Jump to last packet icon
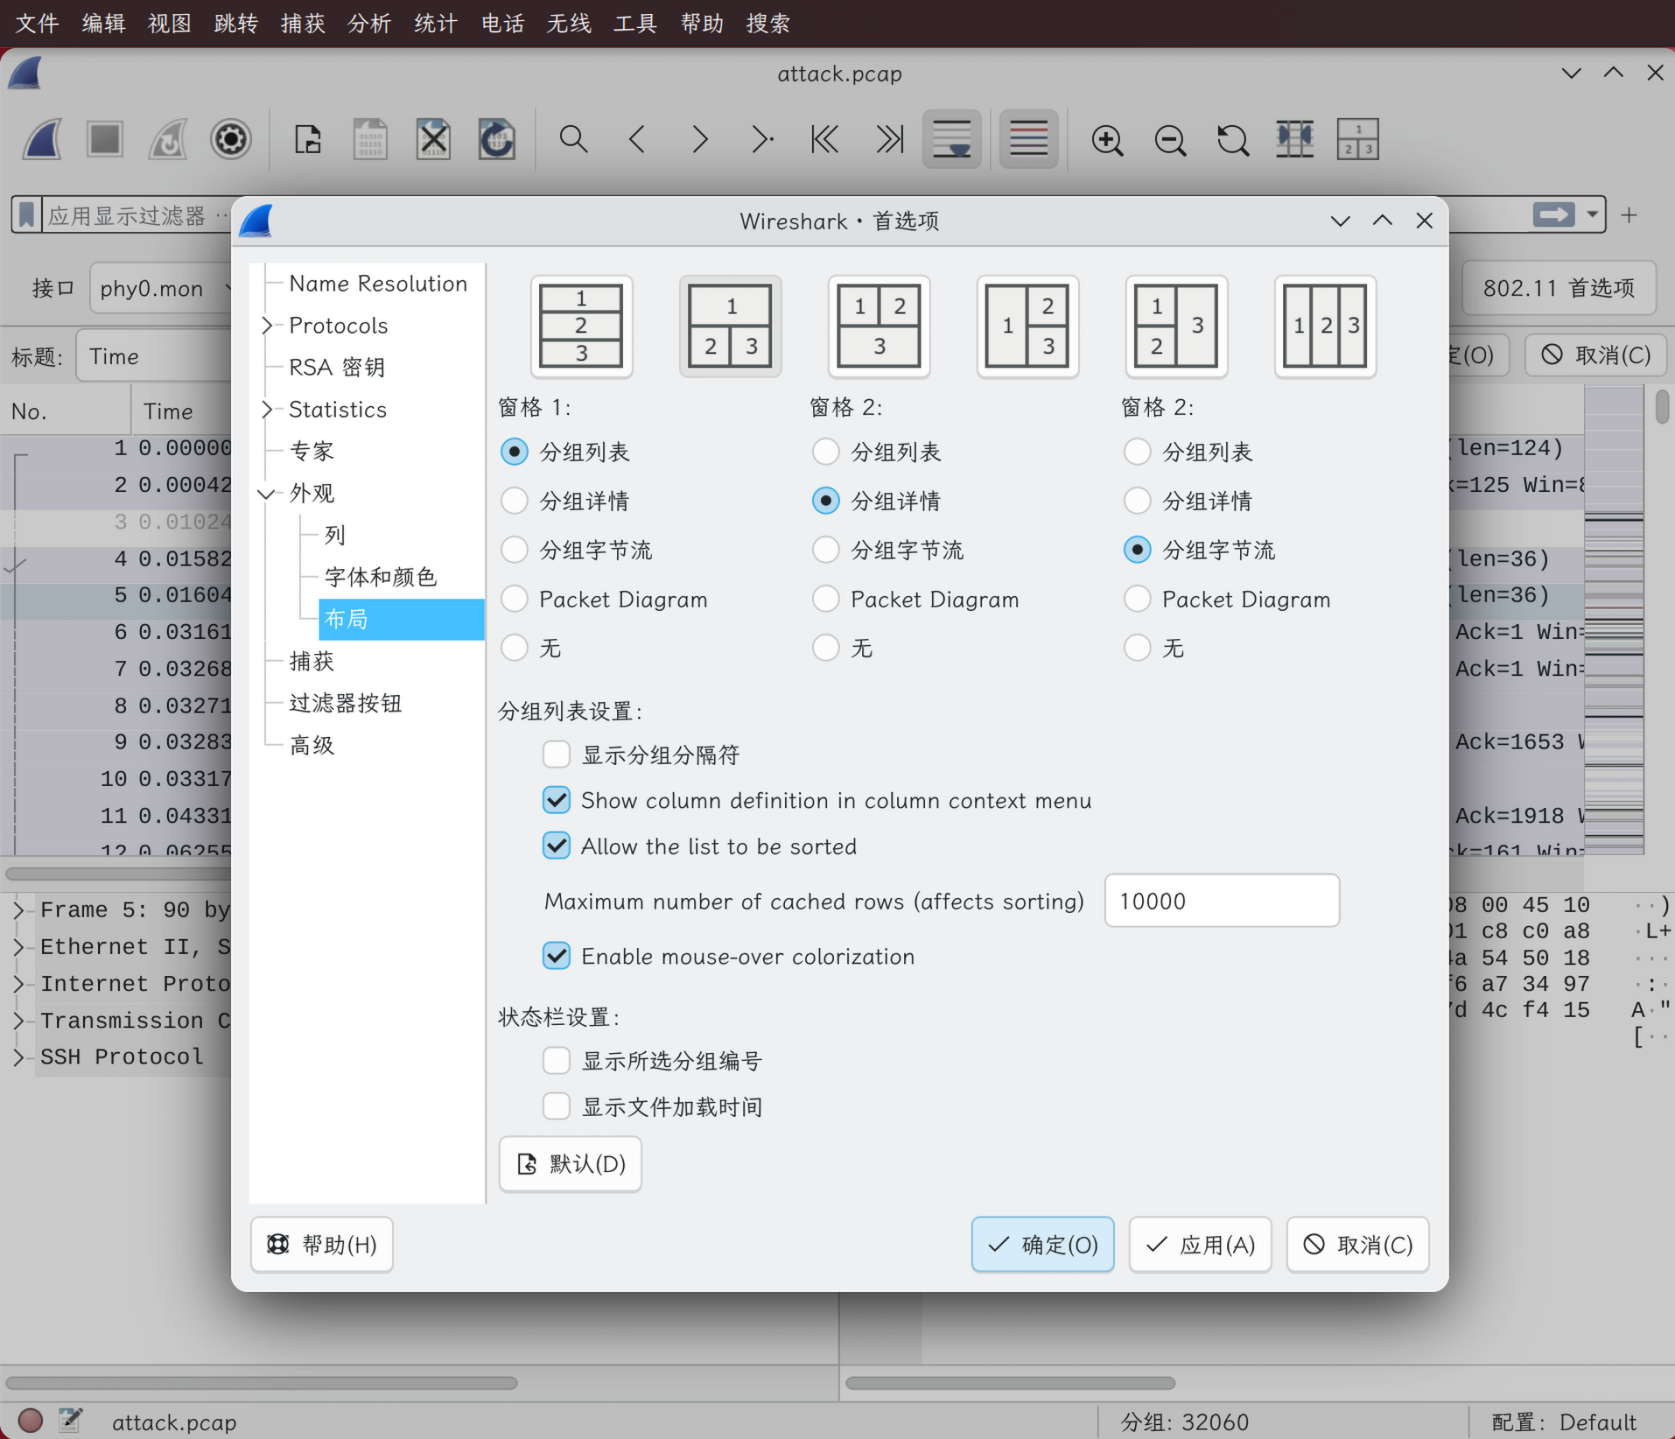 pos(889,139)
